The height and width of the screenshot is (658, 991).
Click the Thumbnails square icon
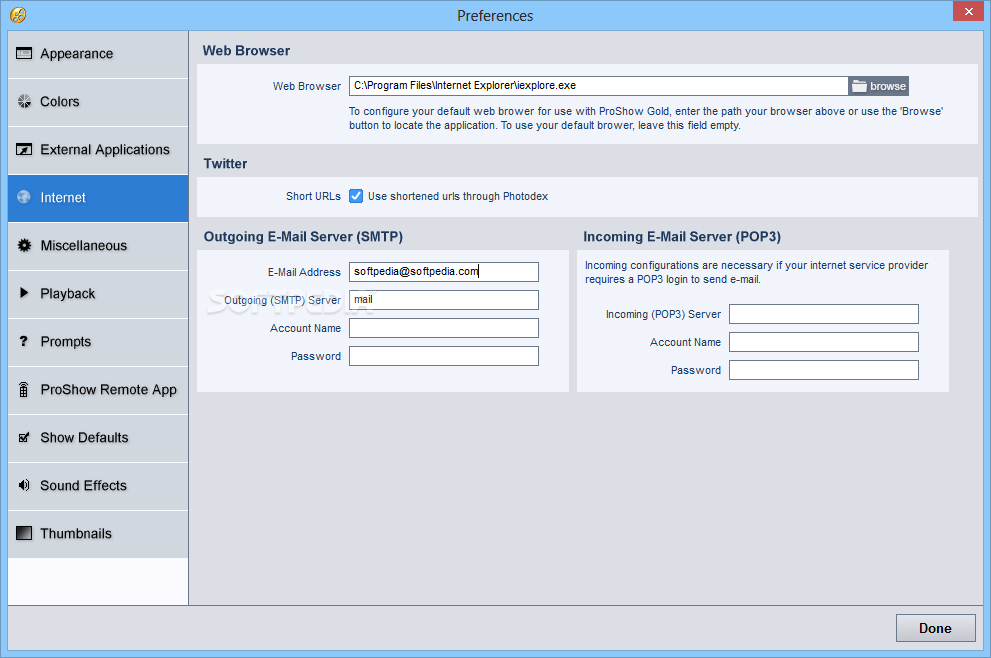(x=24, y=533)
